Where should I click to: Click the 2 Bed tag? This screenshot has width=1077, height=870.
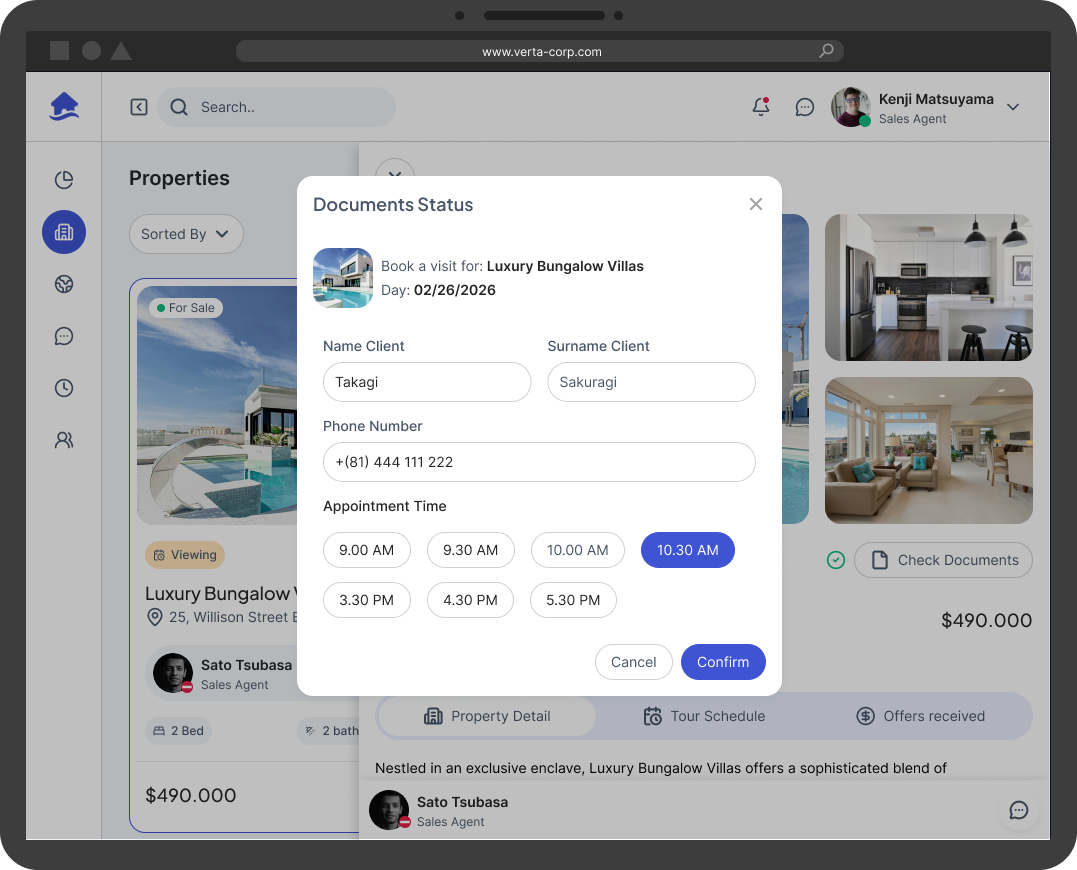(x=178, y=731)
